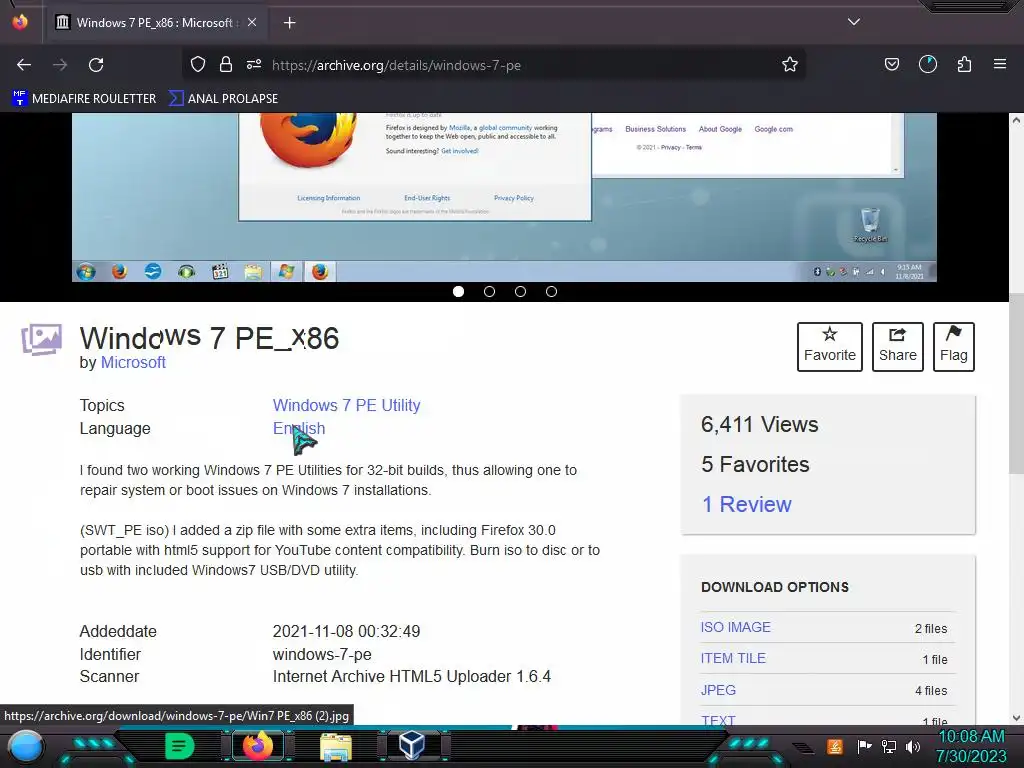Screen dimensions: 1024x768
Task: Open the Firefox hamburger menu
Action: [1000, 64]
